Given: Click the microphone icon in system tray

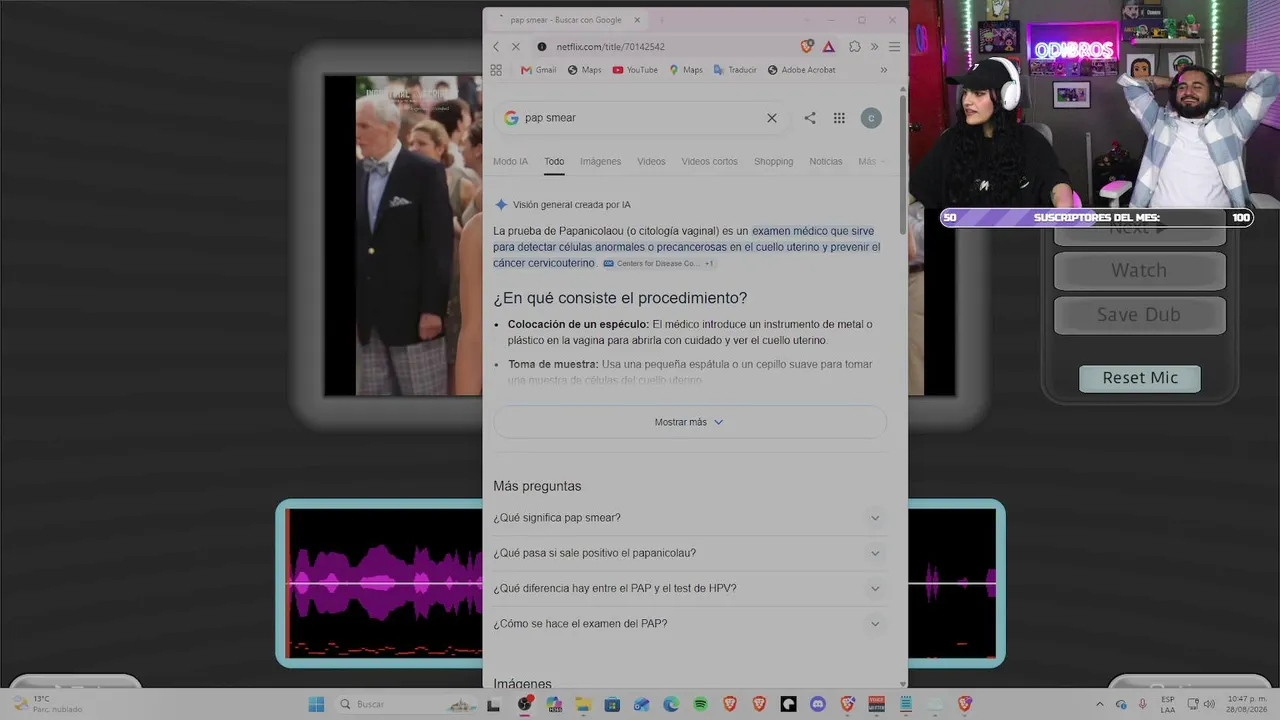Looking at the screenshot, I should point(1143,704).
